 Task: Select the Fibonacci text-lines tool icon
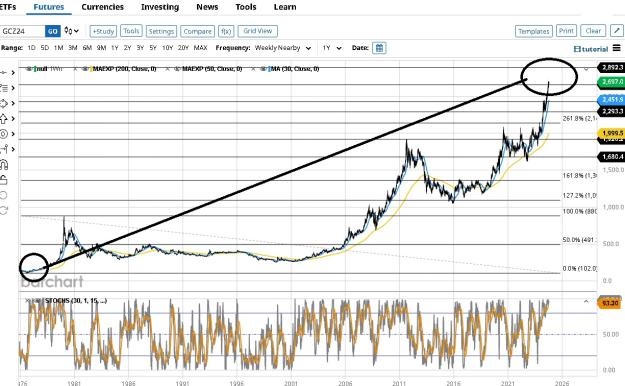(4, 88)
